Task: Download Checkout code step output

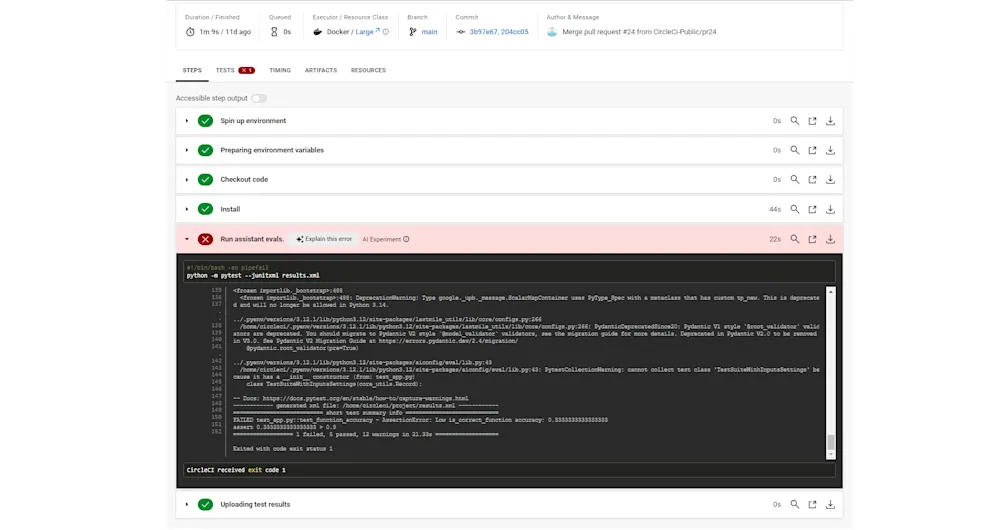Action: point(830,180)
